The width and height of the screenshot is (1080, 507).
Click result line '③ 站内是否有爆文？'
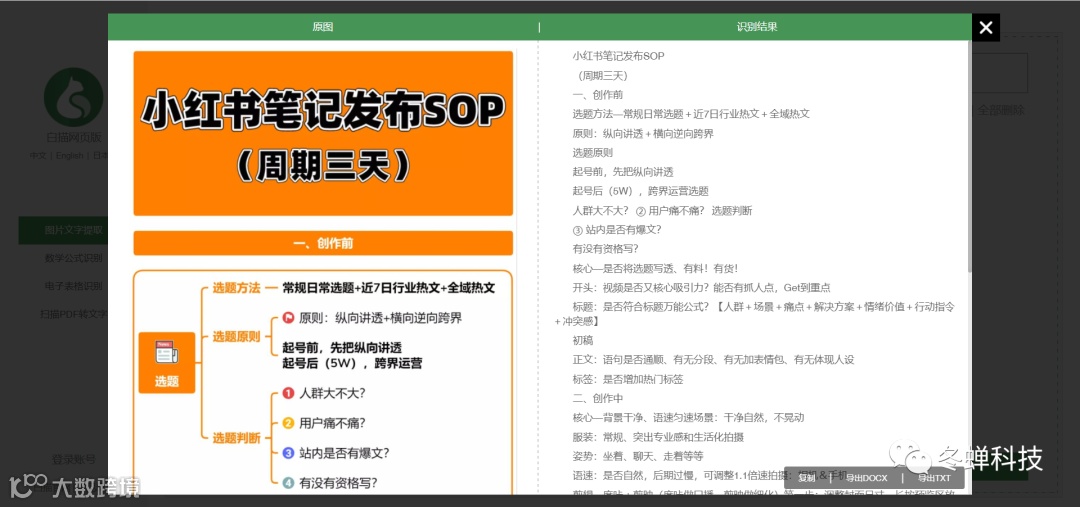pos(616,230)
